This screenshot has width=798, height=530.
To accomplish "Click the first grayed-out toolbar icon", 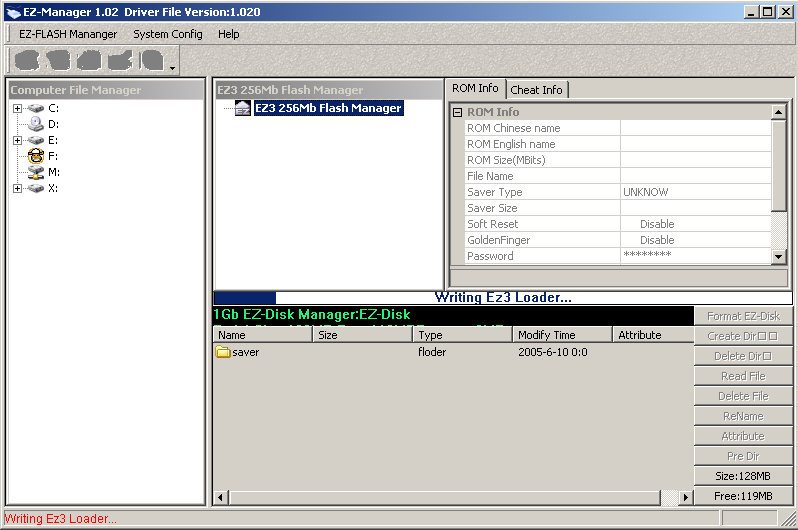I will 26,60.
